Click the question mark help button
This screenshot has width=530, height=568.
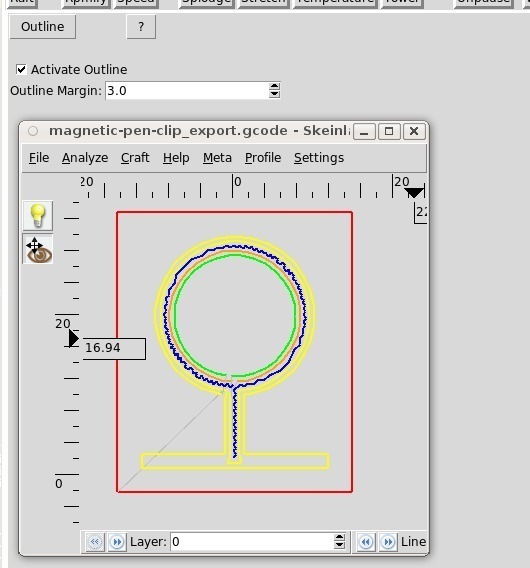point(141,27)
